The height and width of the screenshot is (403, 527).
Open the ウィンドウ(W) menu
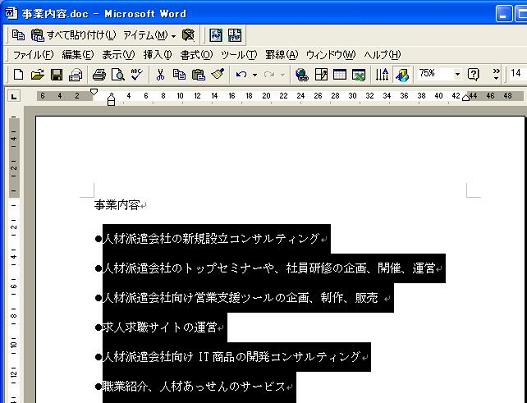click(331, 55)
